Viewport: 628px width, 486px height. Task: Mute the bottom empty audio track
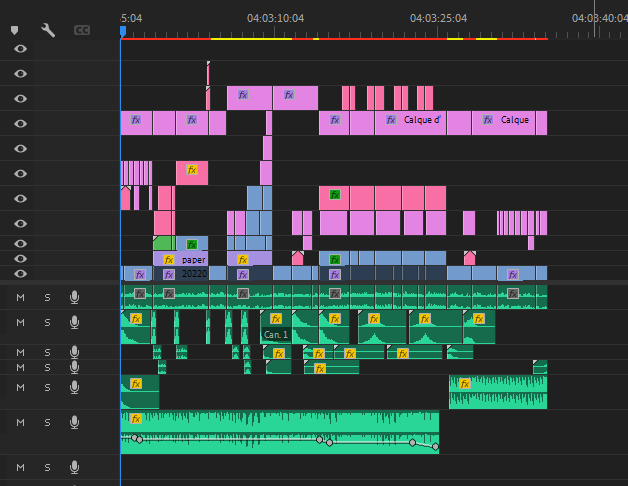click(20, 468)
